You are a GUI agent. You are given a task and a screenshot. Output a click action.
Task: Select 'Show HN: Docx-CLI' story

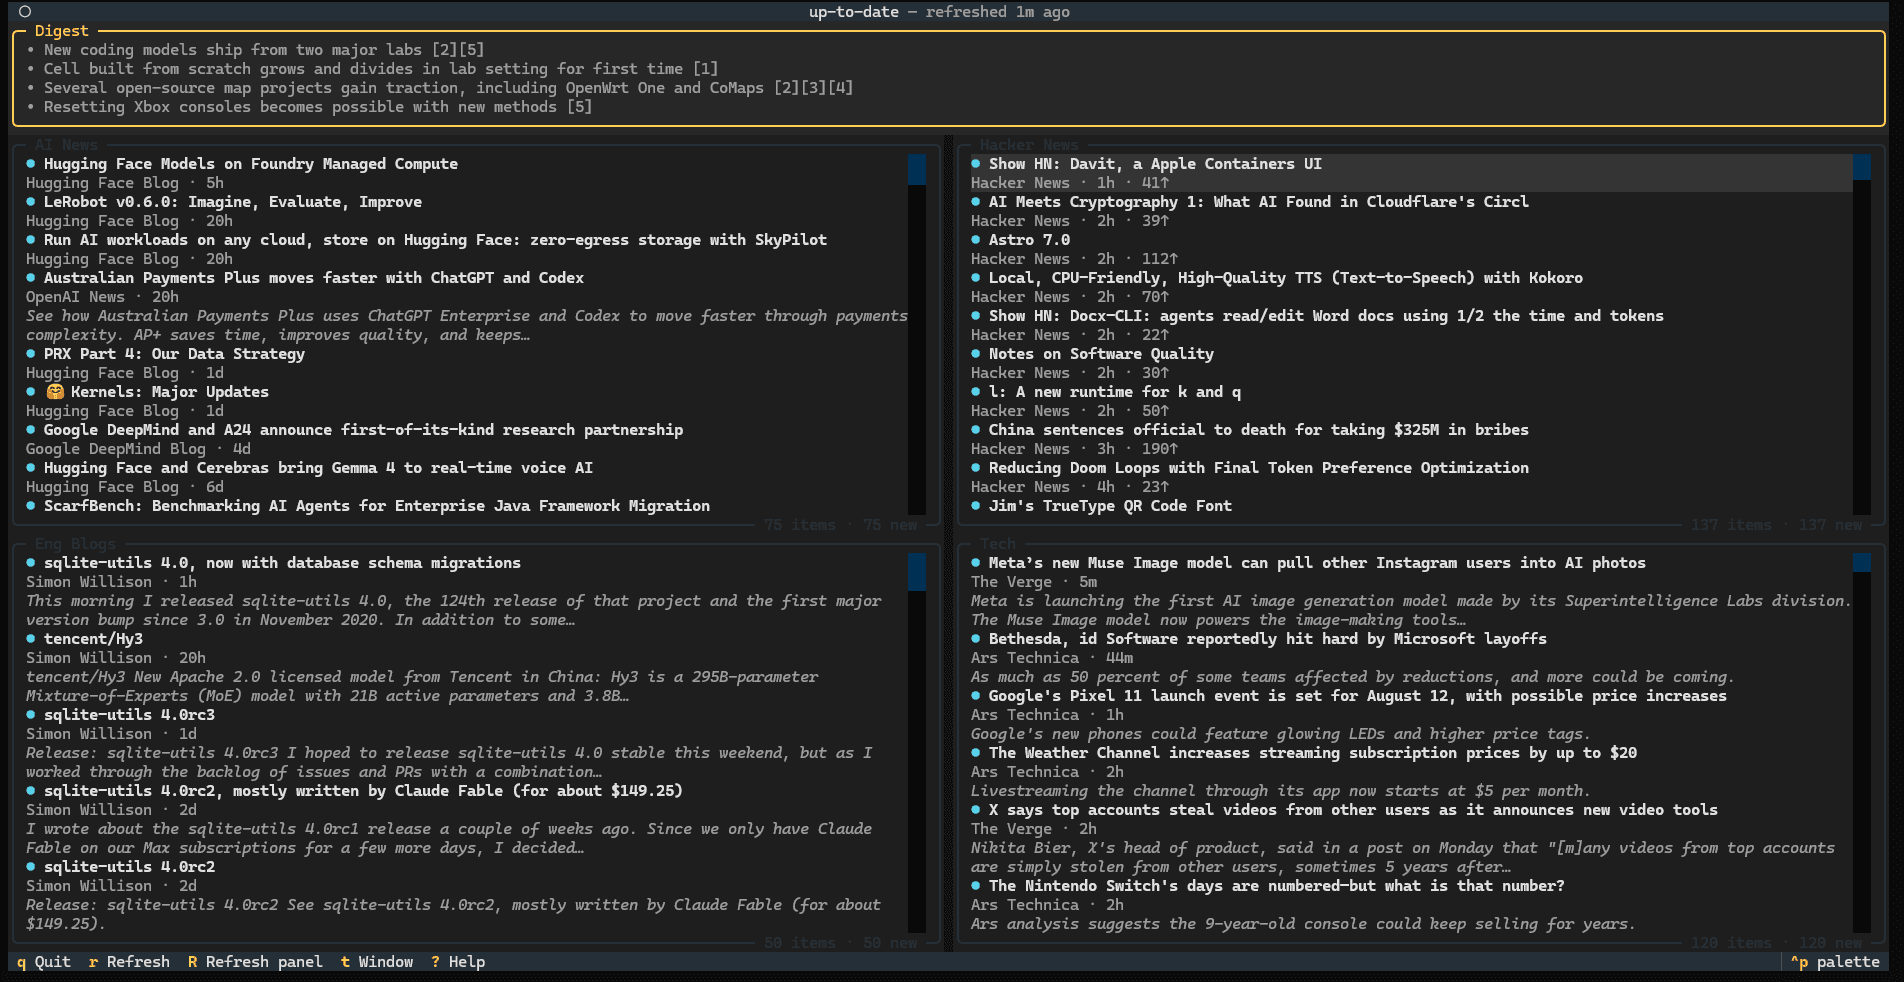(1326, 316)
